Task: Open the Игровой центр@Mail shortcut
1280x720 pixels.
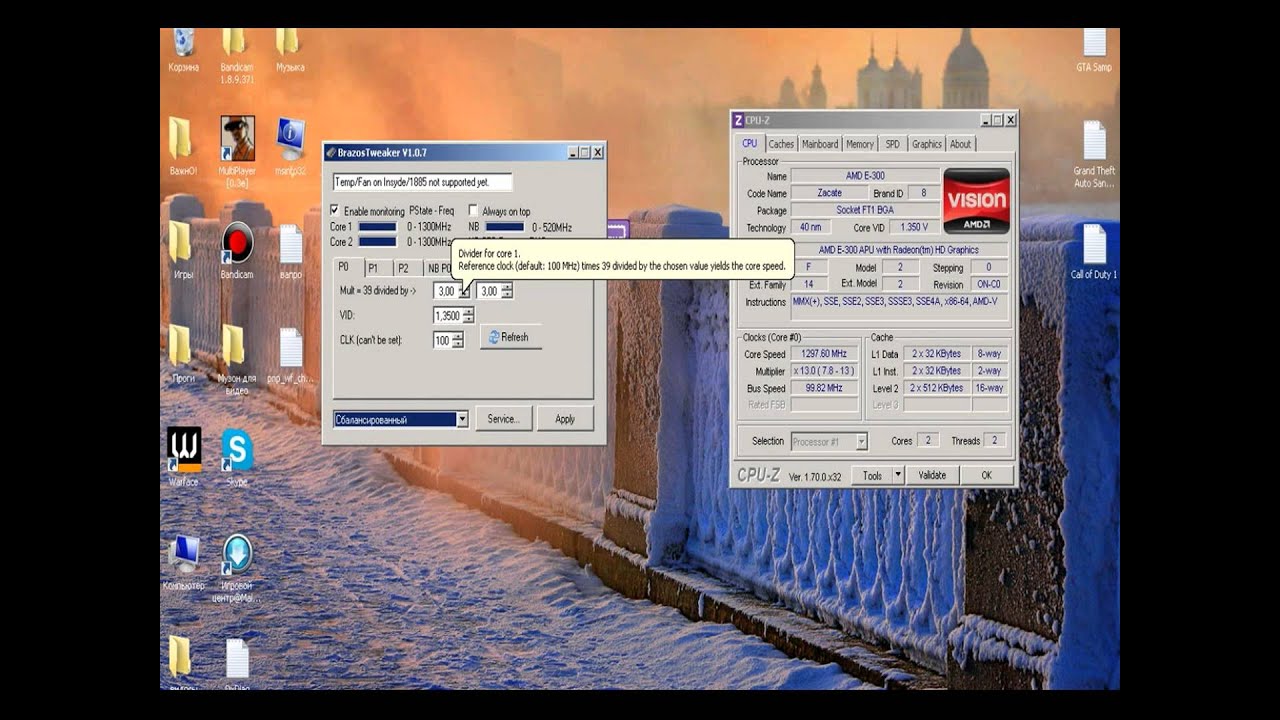Action: pos(237,554)
